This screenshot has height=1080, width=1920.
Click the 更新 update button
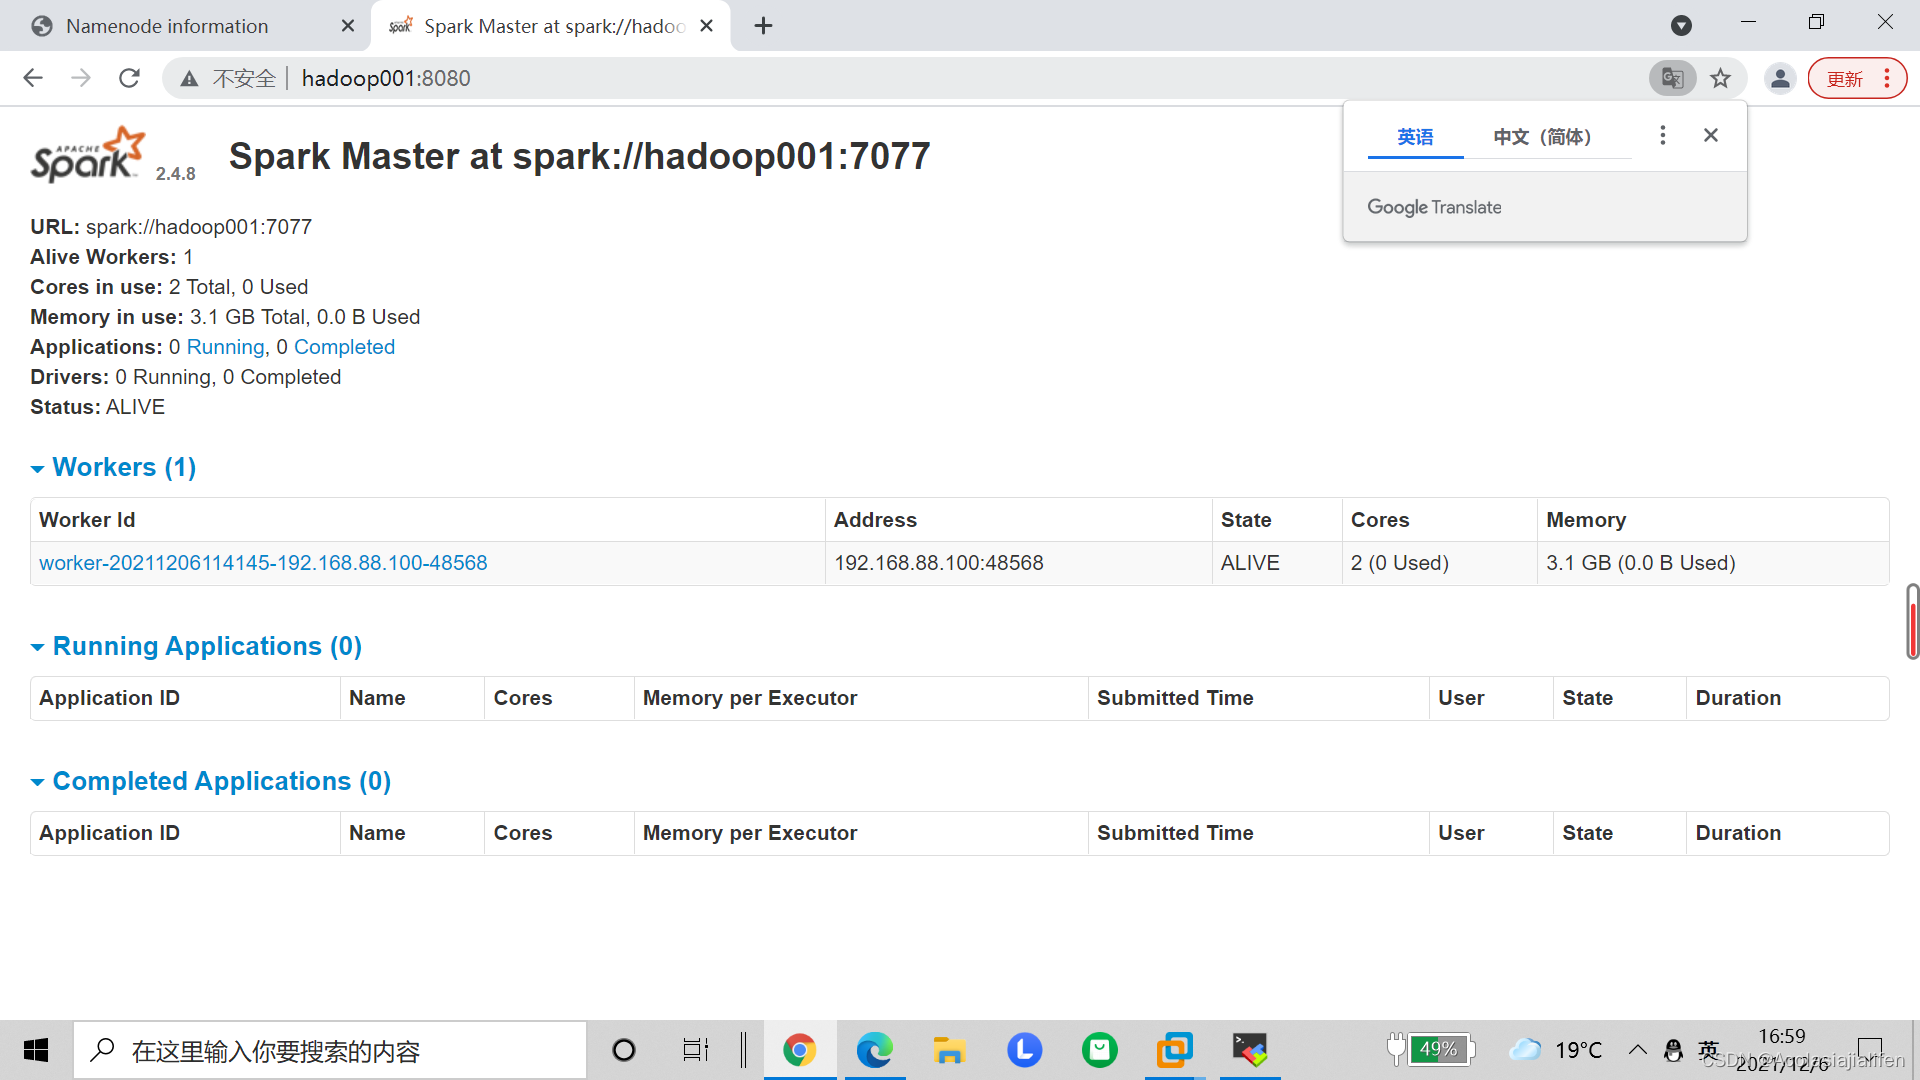click(1857, 78)
